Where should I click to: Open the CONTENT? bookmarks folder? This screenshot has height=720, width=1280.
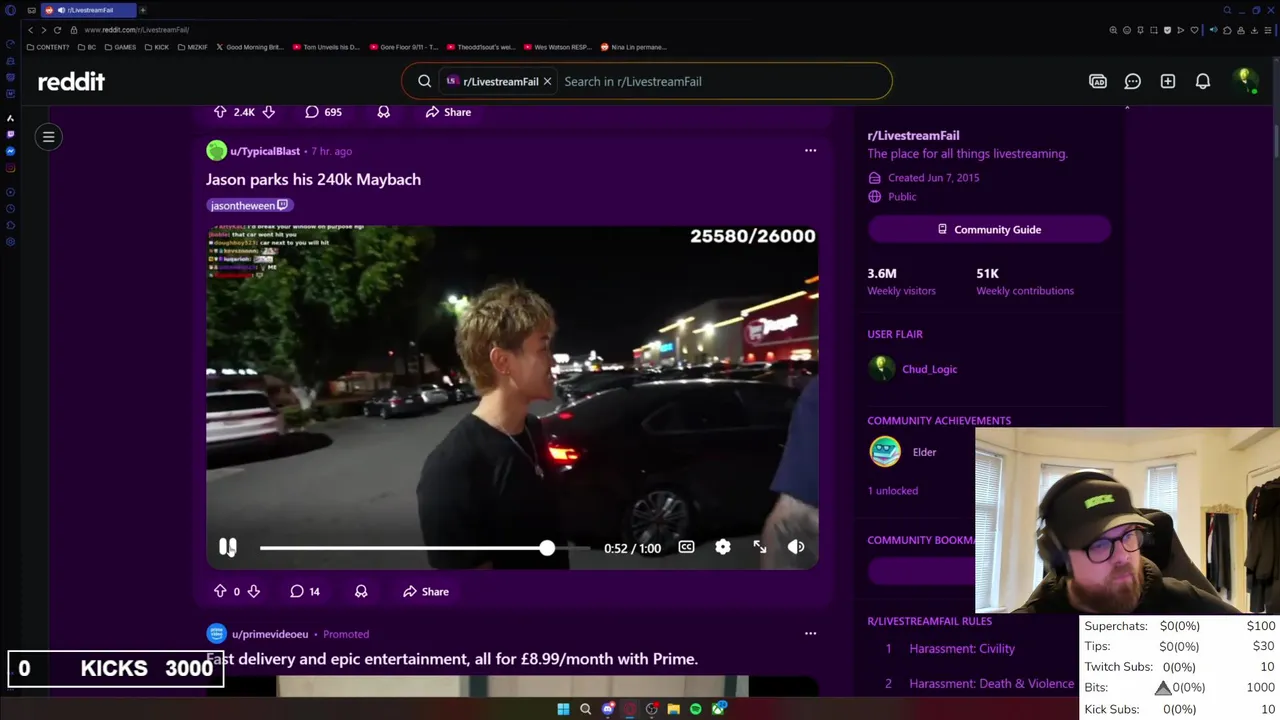pyautogui.click(x=48, y=47)
